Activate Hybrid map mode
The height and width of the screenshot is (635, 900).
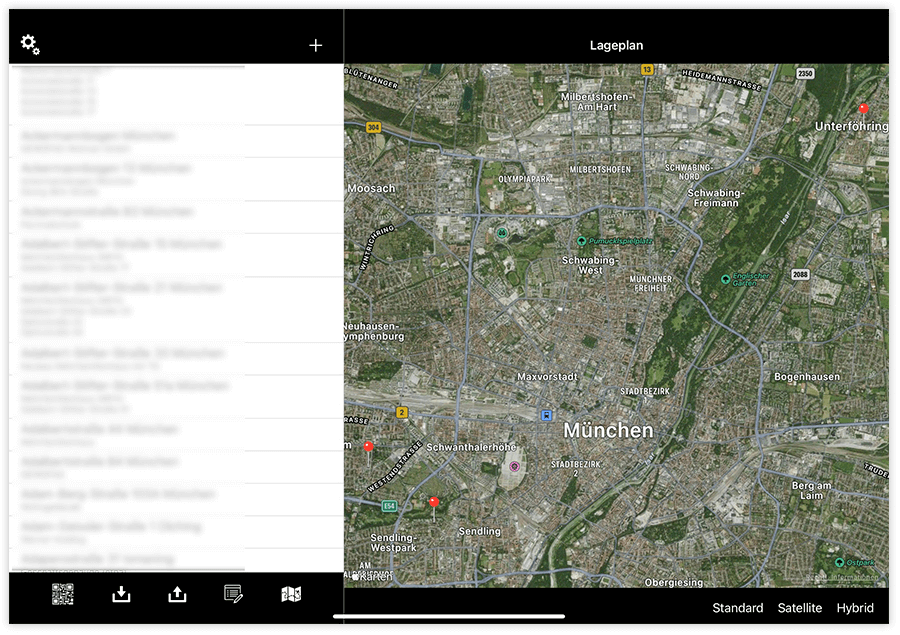coord(855,607)
